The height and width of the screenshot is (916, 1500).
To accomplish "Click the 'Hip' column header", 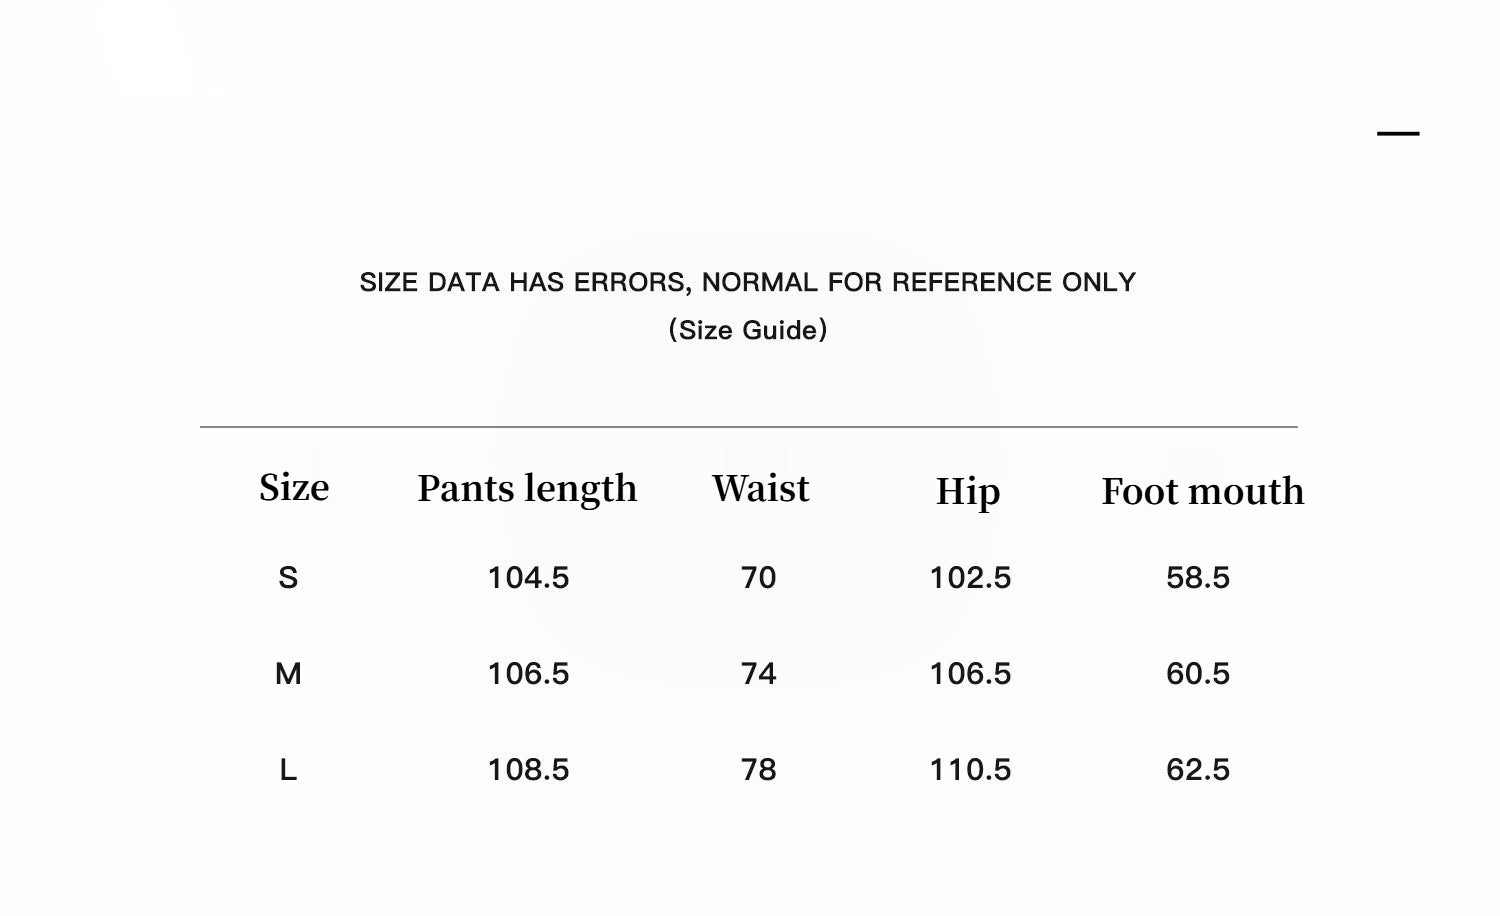I will (x=967, y=492).
